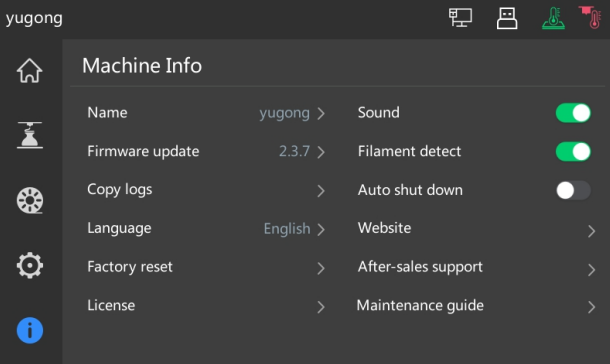Click the 2.3.7 firmware version value
This screenshot has width=610, height=364.
[x=294, y=151]
